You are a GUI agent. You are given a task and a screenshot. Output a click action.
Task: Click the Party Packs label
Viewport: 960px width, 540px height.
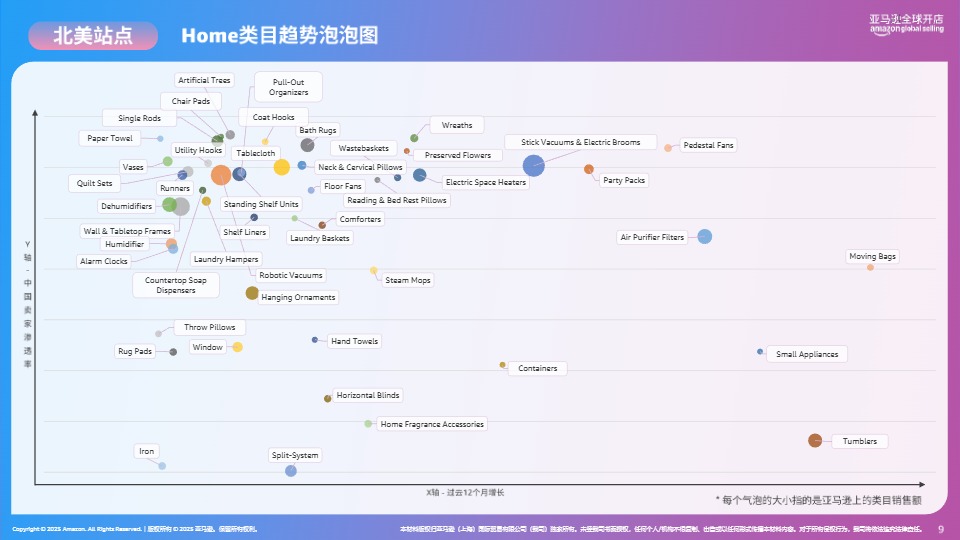[x=624, y=180]
